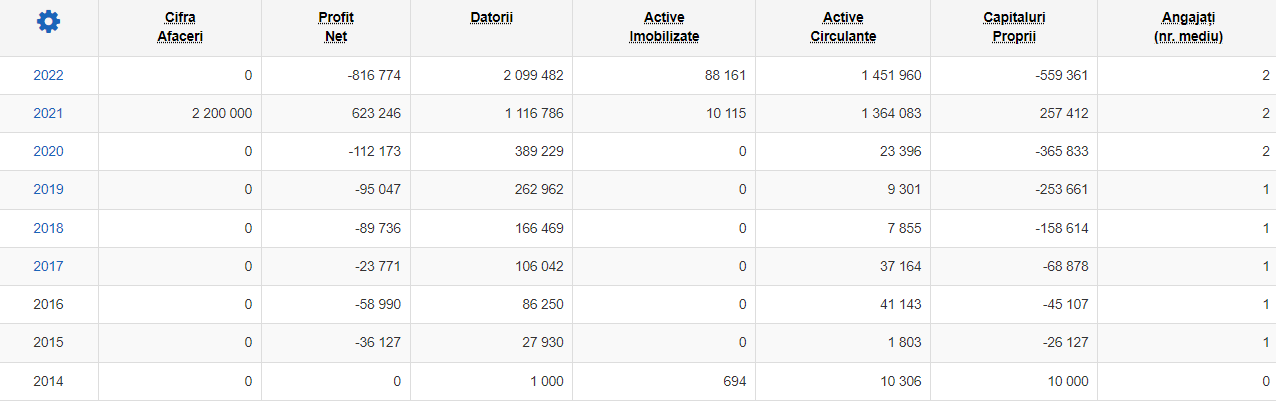The height and width of the screenshot is (403, 1276).
Task: Open the 2019 year link
Action: click(x=48, y=190)
